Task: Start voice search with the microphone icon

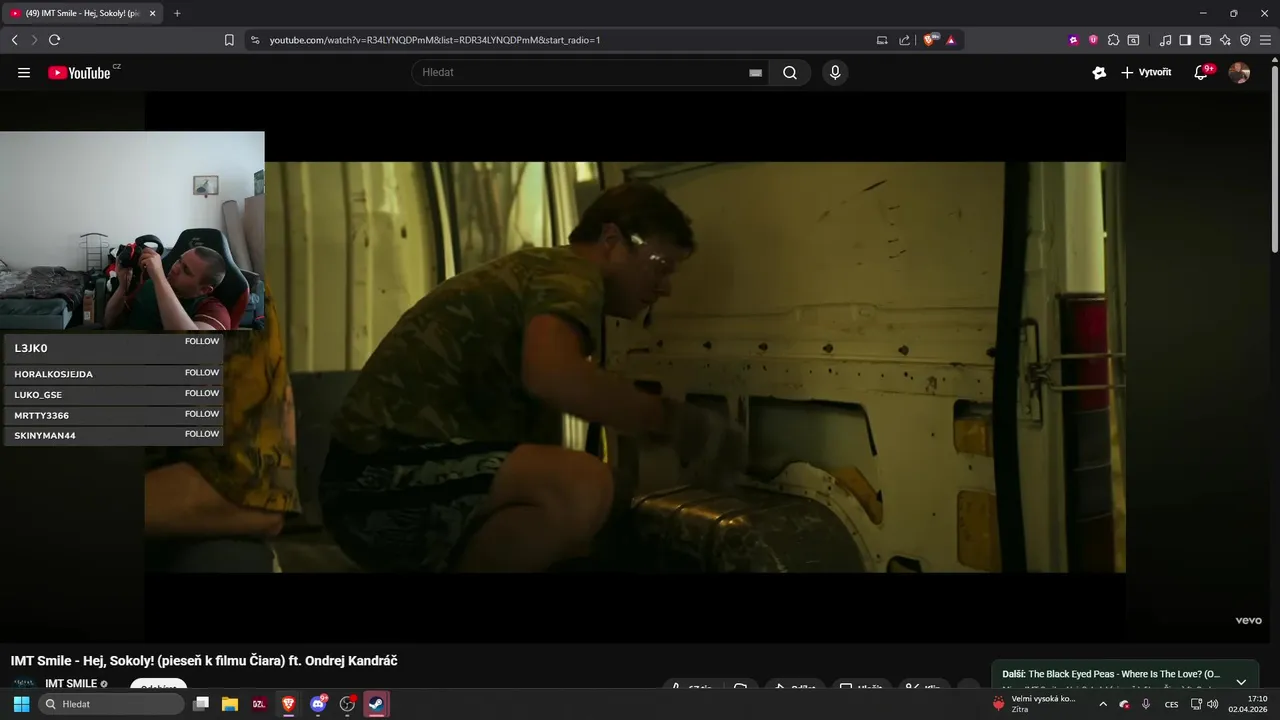Action: [x=835, y=72]
